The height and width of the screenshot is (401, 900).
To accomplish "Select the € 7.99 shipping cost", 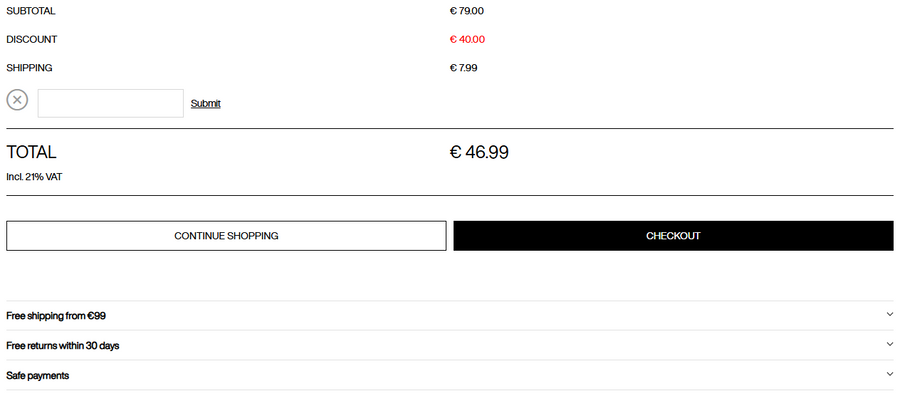I will point(464,68).
